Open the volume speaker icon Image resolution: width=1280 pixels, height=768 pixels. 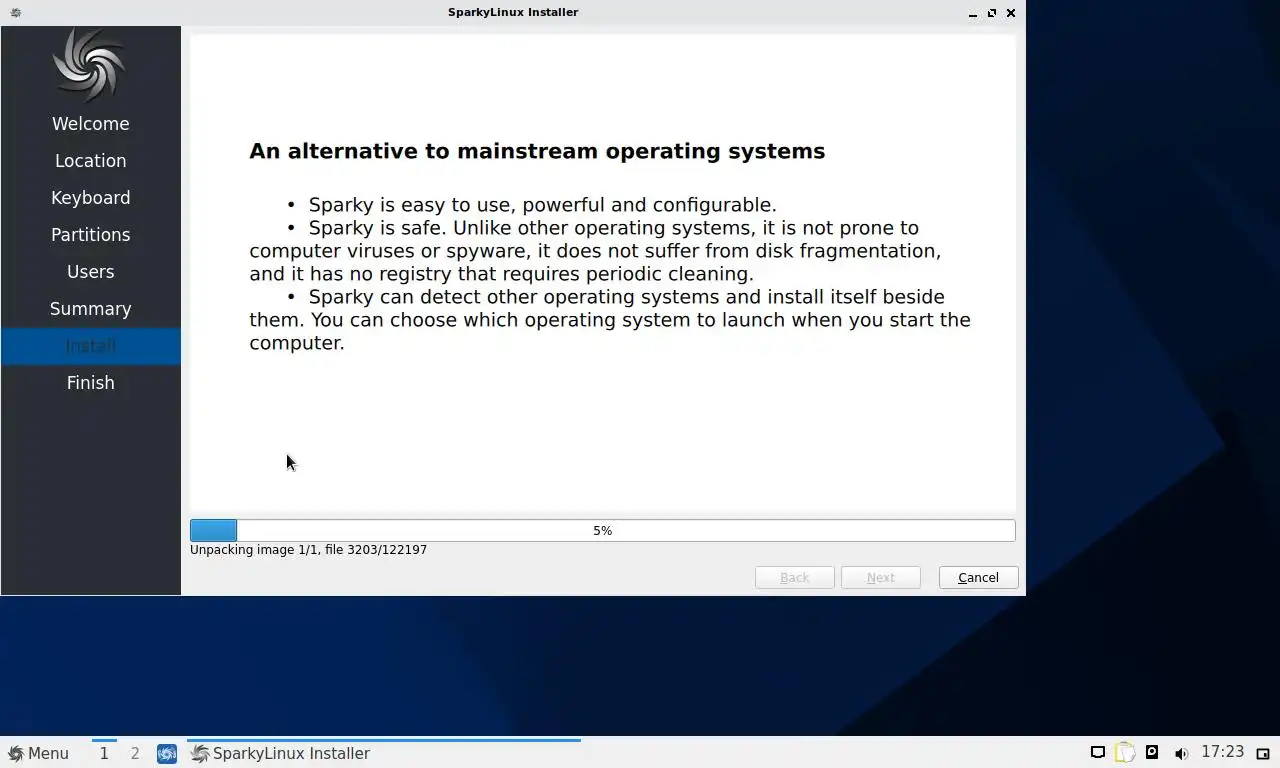1180,753
